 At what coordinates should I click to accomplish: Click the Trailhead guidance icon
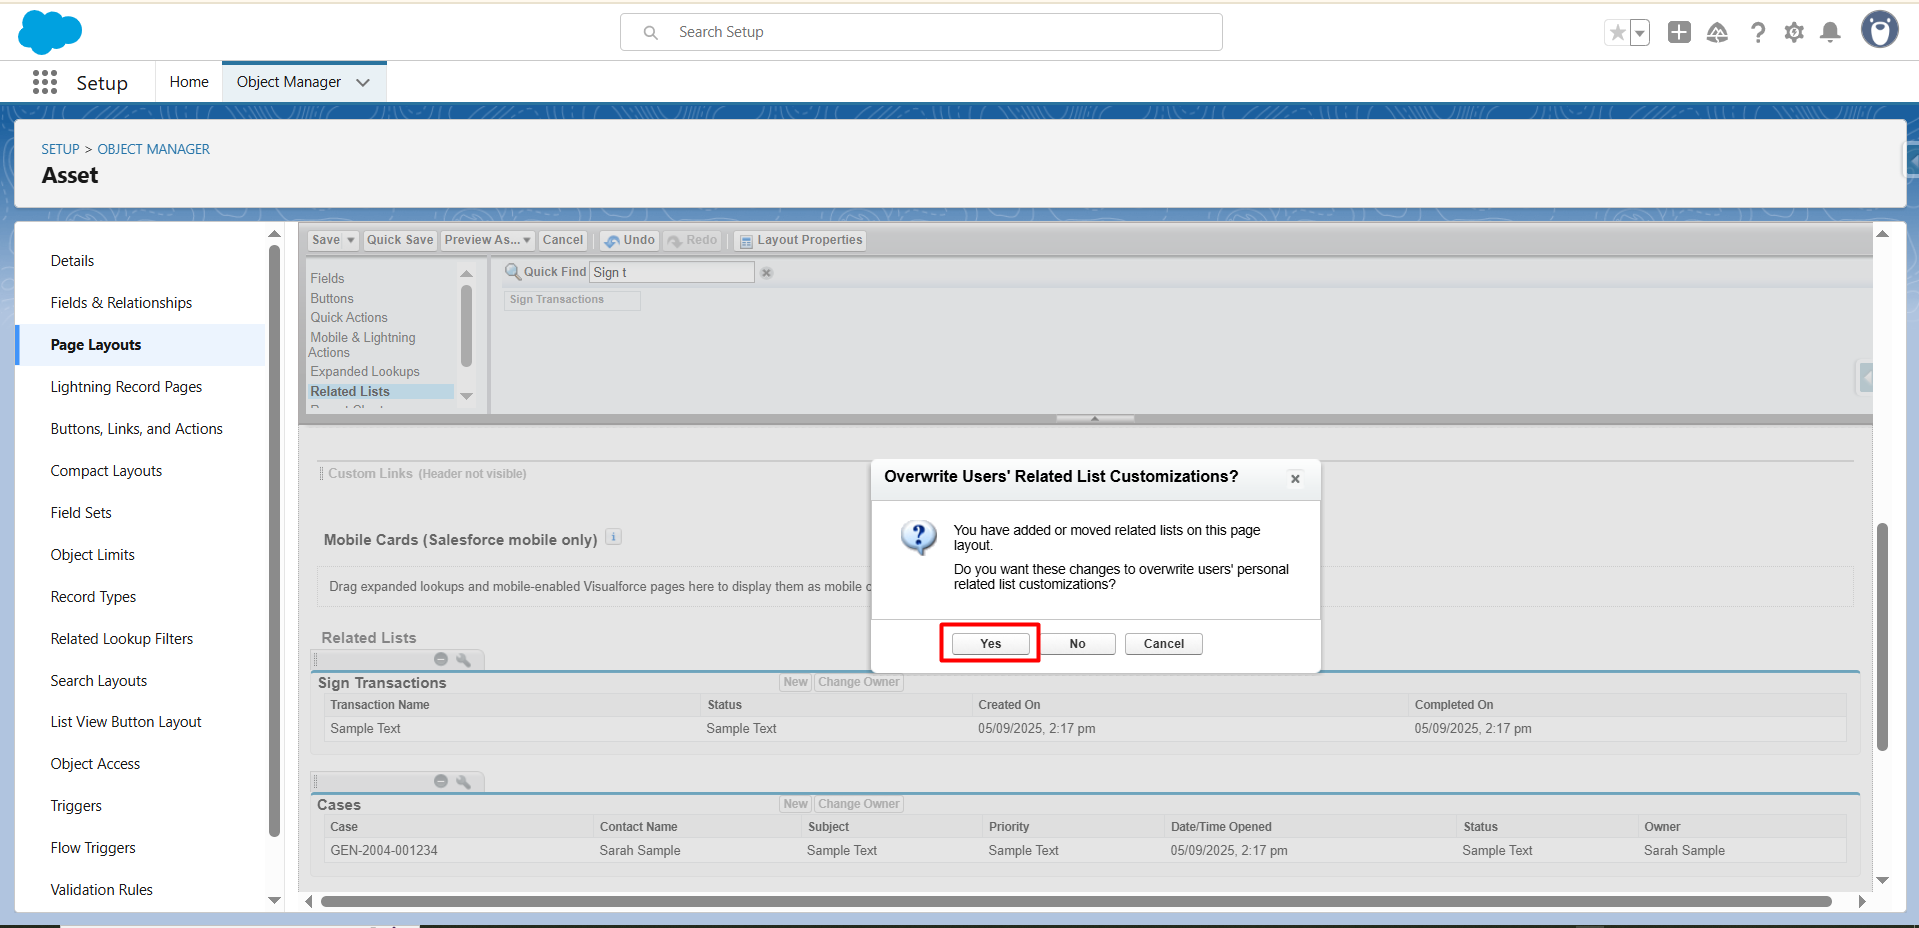coord(1717,33)
